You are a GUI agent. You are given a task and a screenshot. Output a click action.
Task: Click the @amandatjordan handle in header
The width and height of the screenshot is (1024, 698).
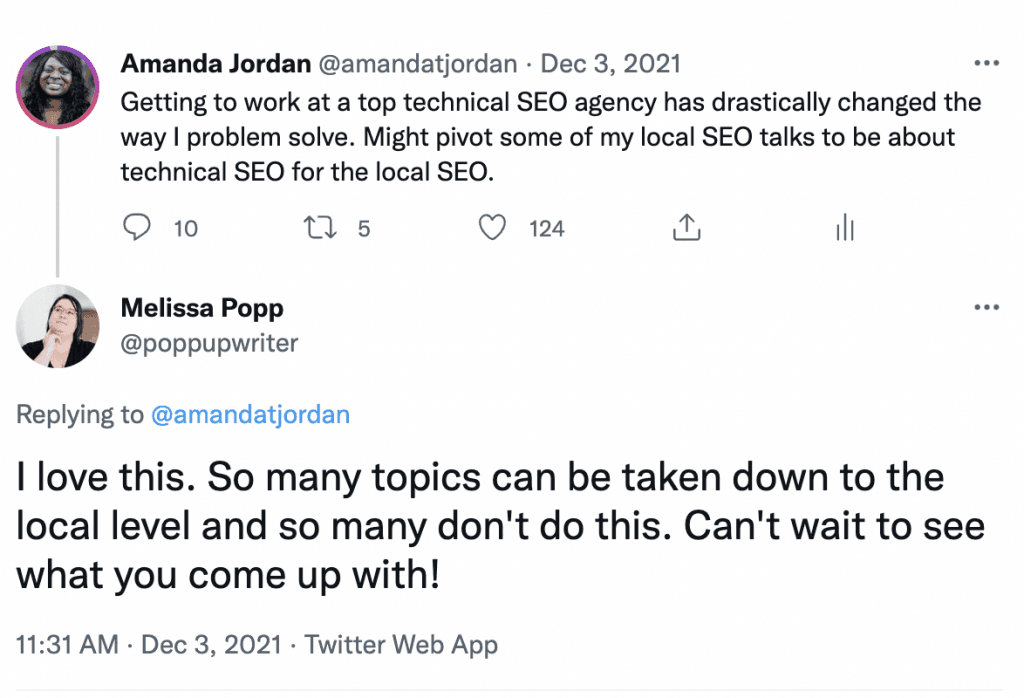(x=418, y=64)
